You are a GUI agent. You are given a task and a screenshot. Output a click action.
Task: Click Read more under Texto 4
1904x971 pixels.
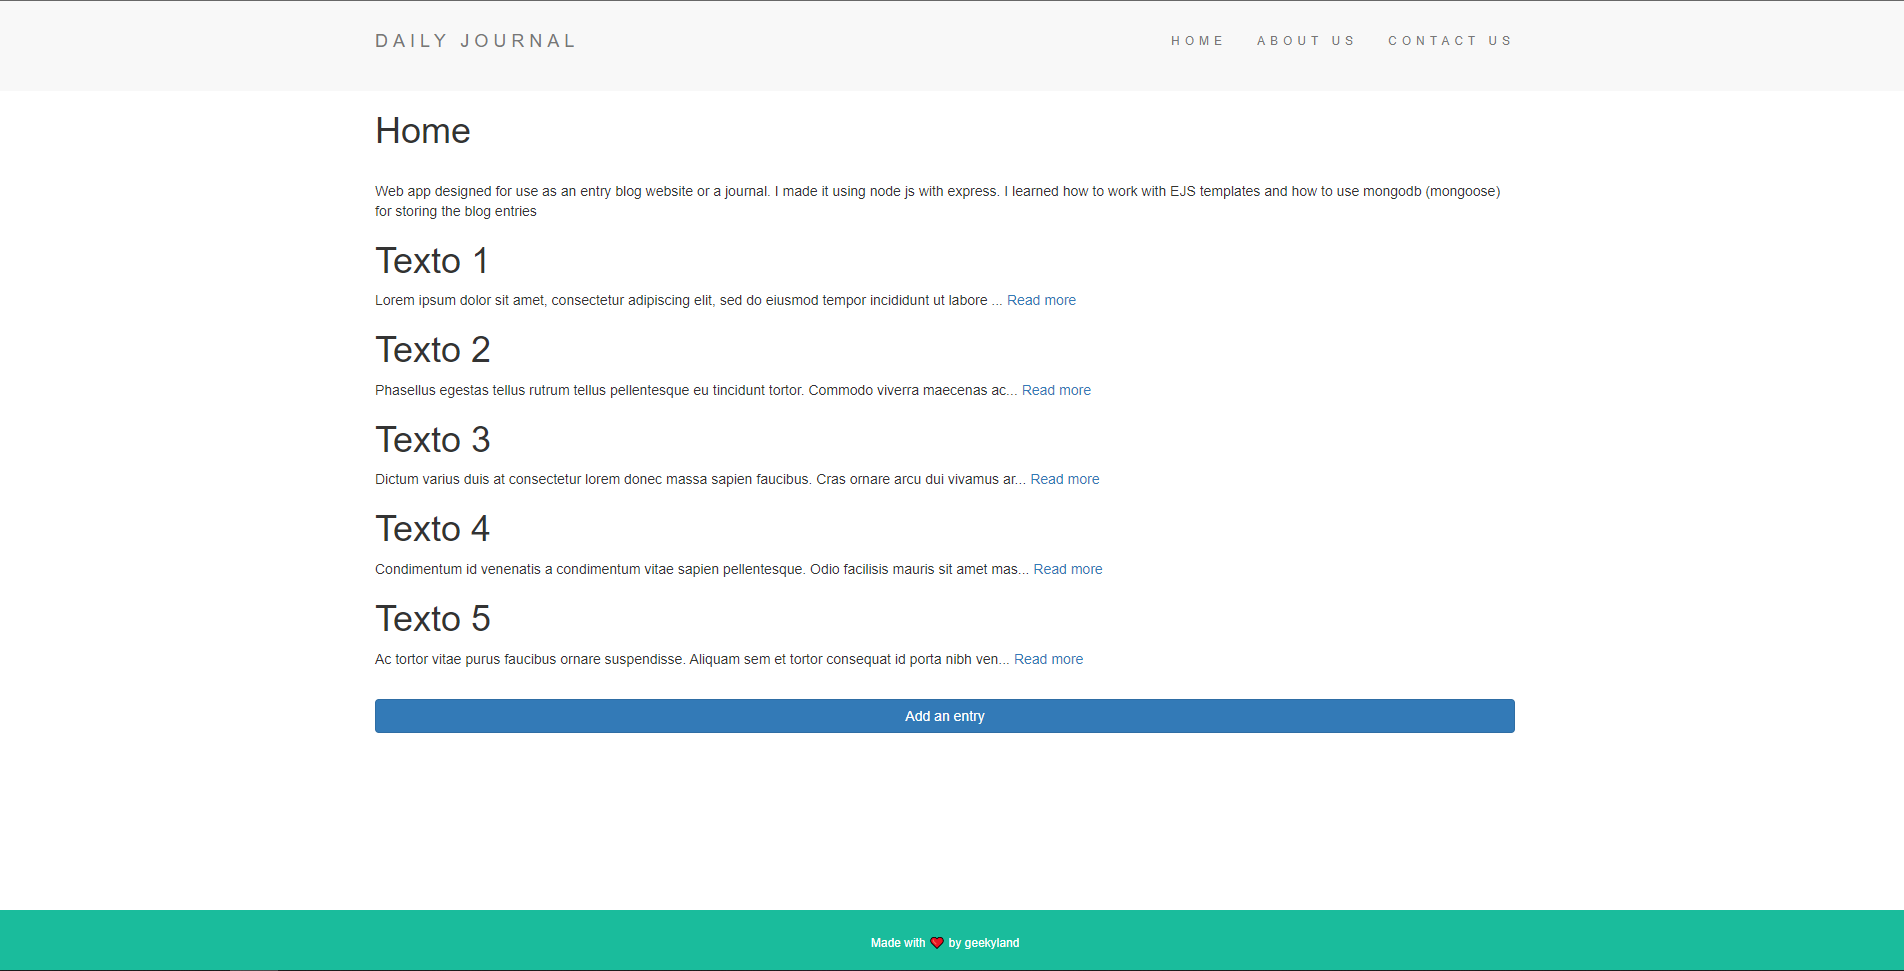point(1067,569)
